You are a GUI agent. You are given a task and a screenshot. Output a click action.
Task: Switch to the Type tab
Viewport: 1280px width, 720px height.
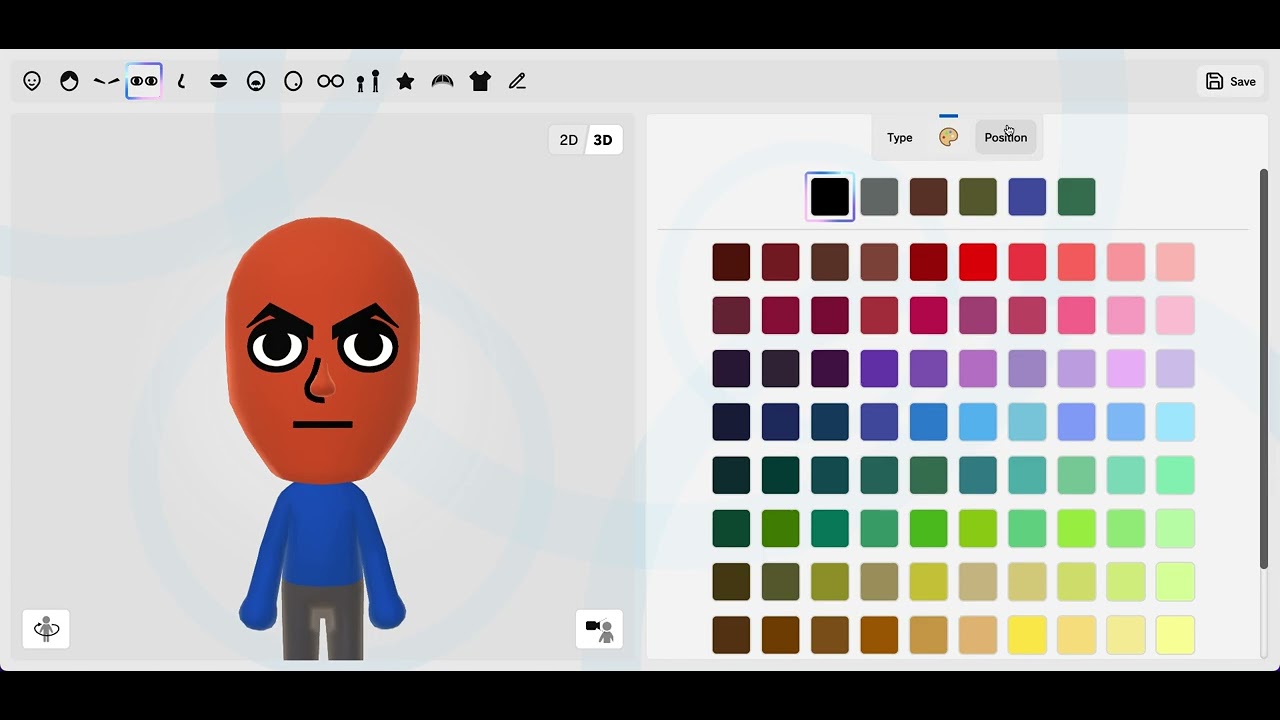click(900, 138)
